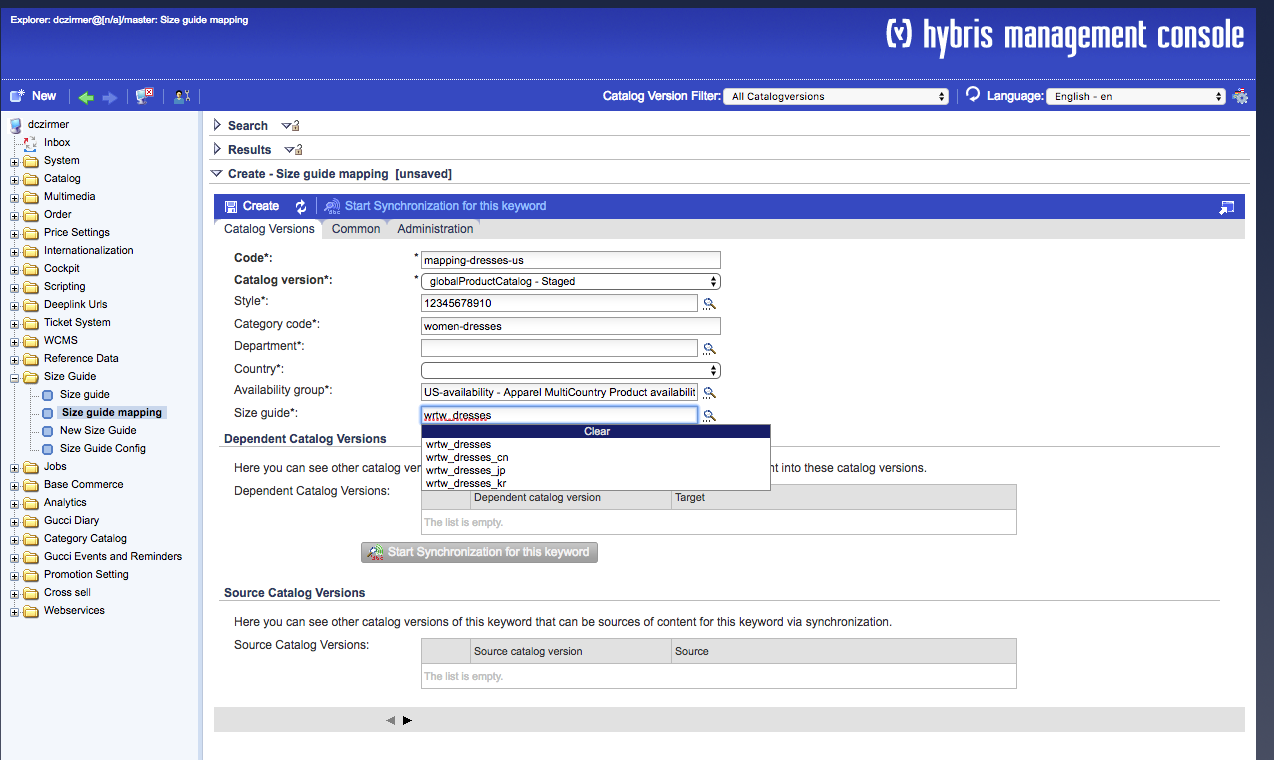Click Clear in the suggestion popup
The width and height of the screenshot is (1274, 760).
(x=596, y=431)
